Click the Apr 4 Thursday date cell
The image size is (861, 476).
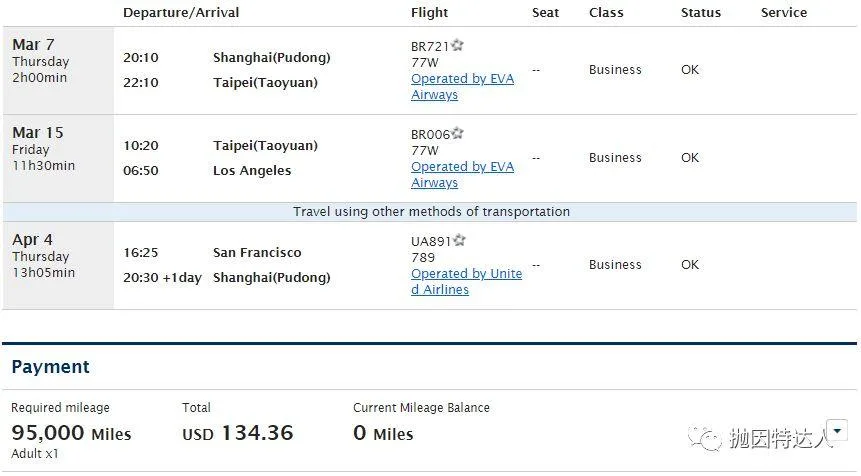click(58, 266)
